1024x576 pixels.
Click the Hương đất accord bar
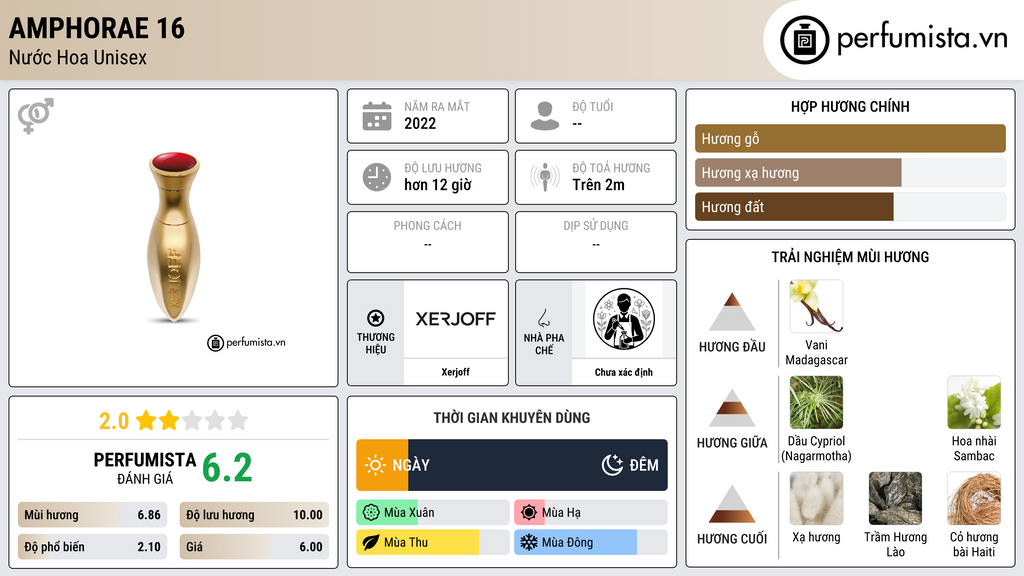(850, 206)
